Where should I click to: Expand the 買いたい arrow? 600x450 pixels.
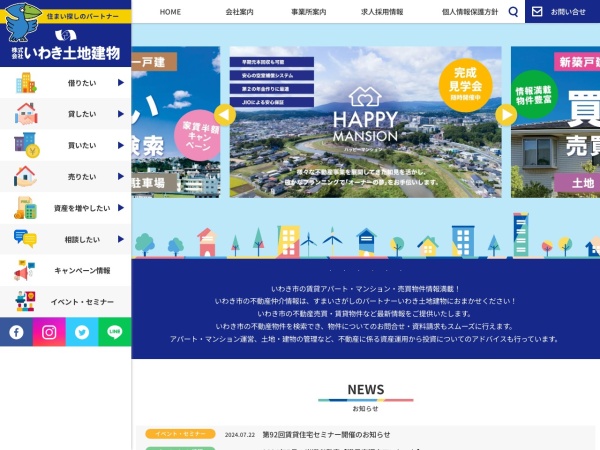pos(121,145)
